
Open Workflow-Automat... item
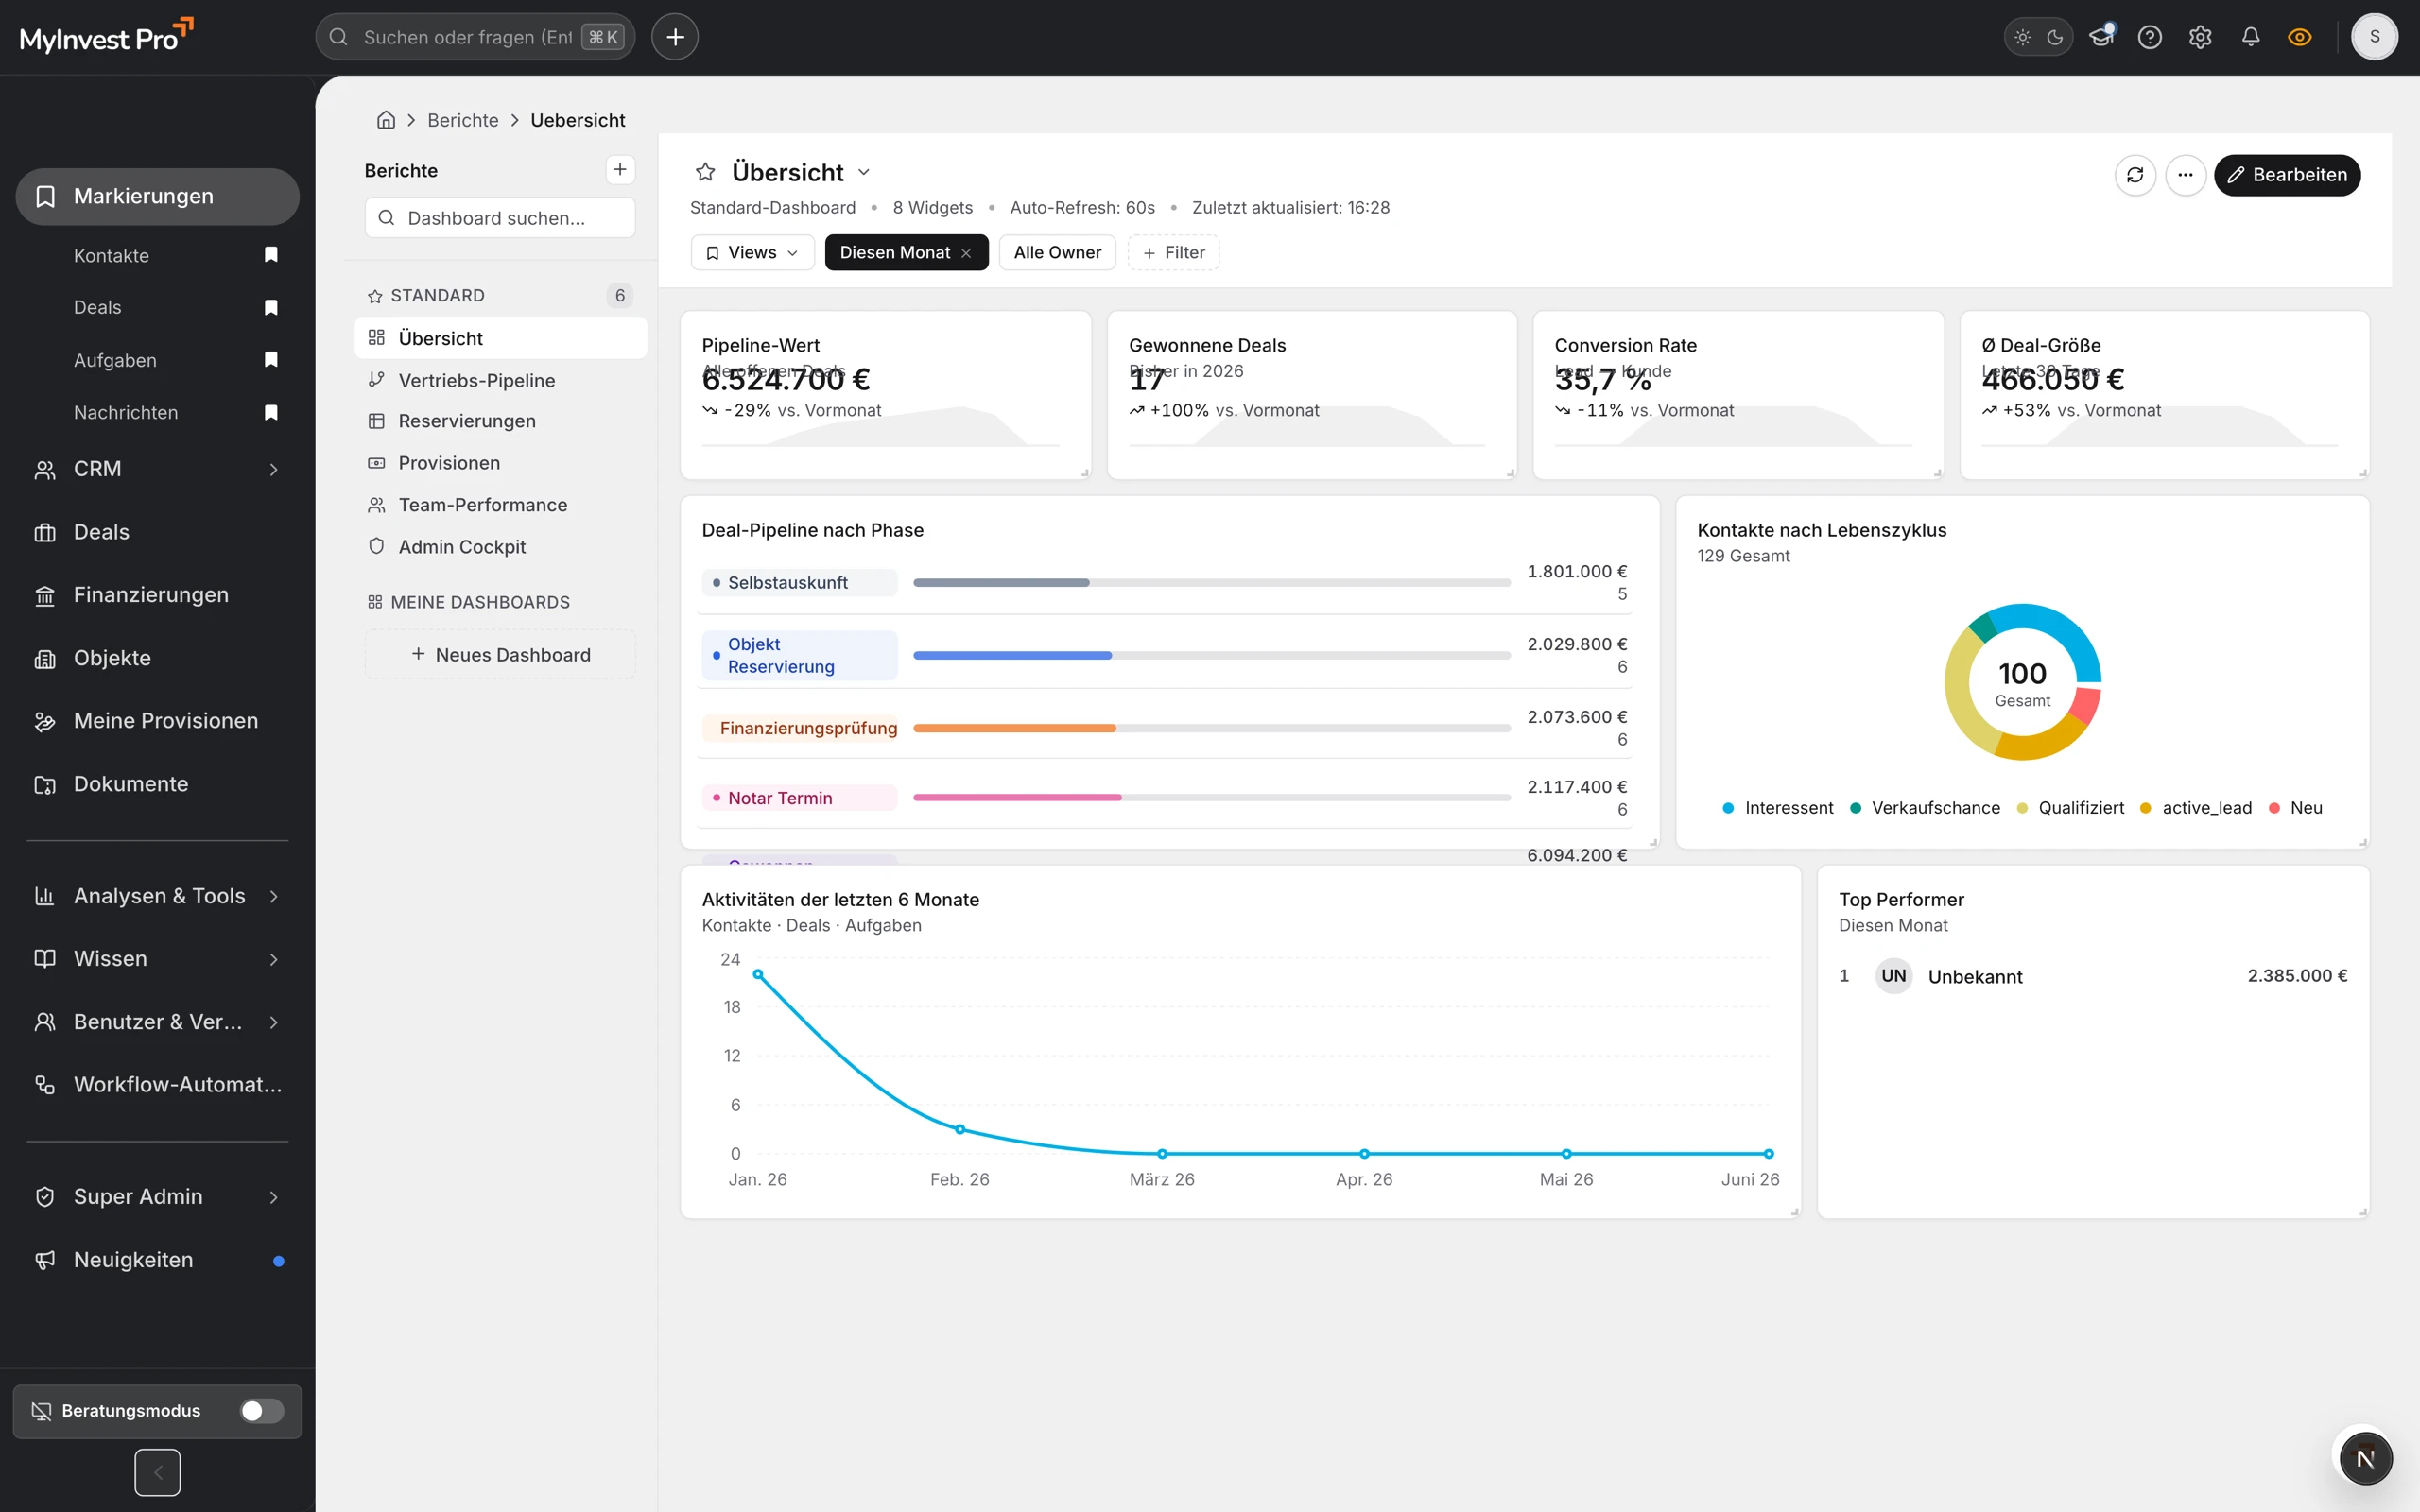(157, 1085)
